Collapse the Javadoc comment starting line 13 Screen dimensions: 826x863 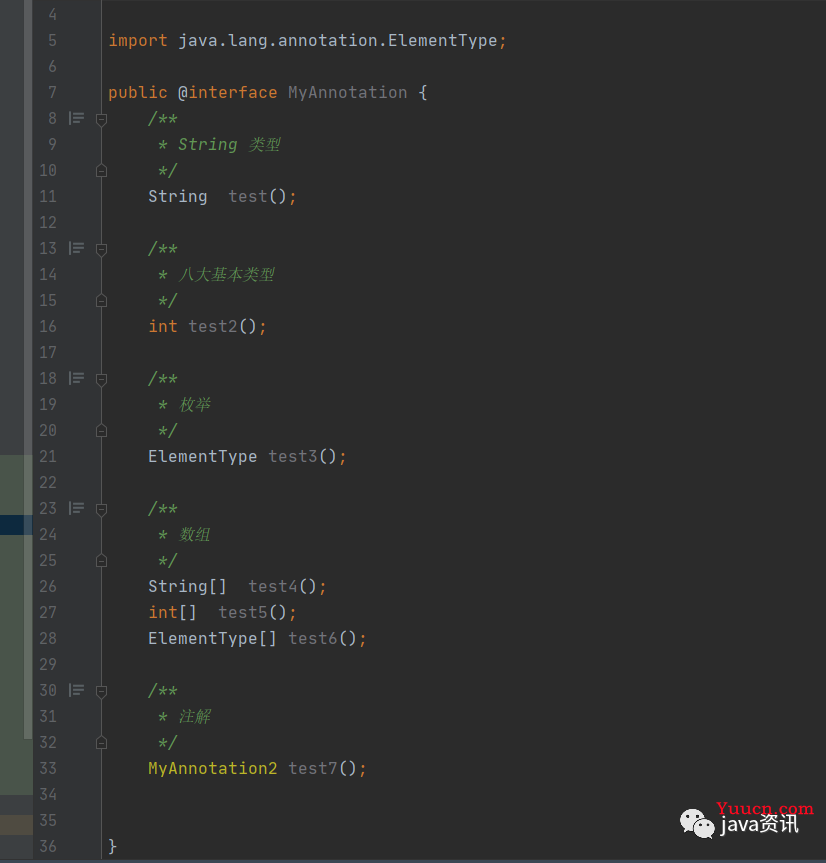[x=101, y=250]
